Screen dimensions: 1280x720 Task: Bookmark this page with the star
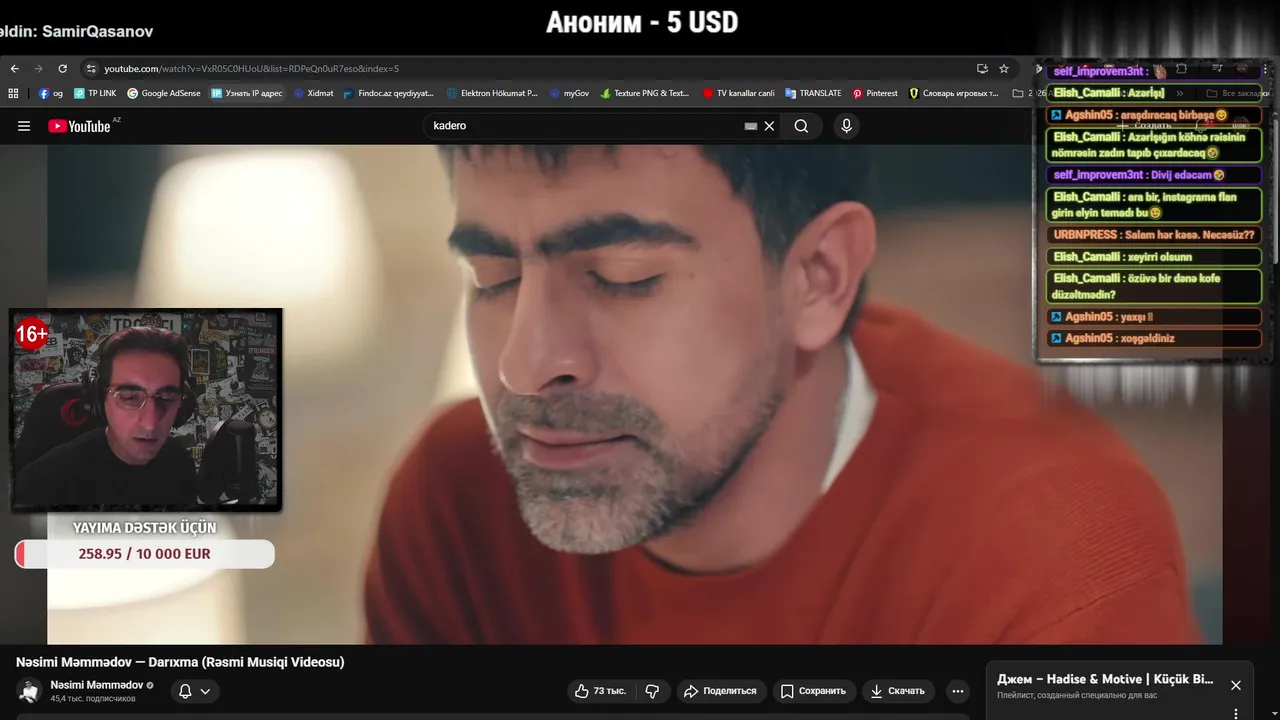[x=1004, y=69]
